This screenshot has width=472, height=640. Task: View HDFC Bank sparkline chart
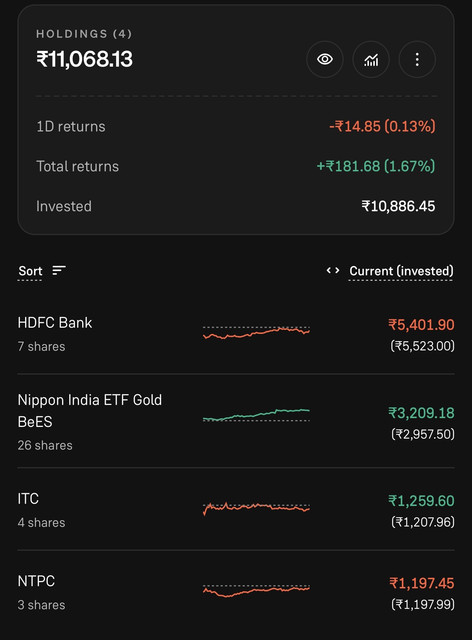pyautogui.click(x=256, y=333)
